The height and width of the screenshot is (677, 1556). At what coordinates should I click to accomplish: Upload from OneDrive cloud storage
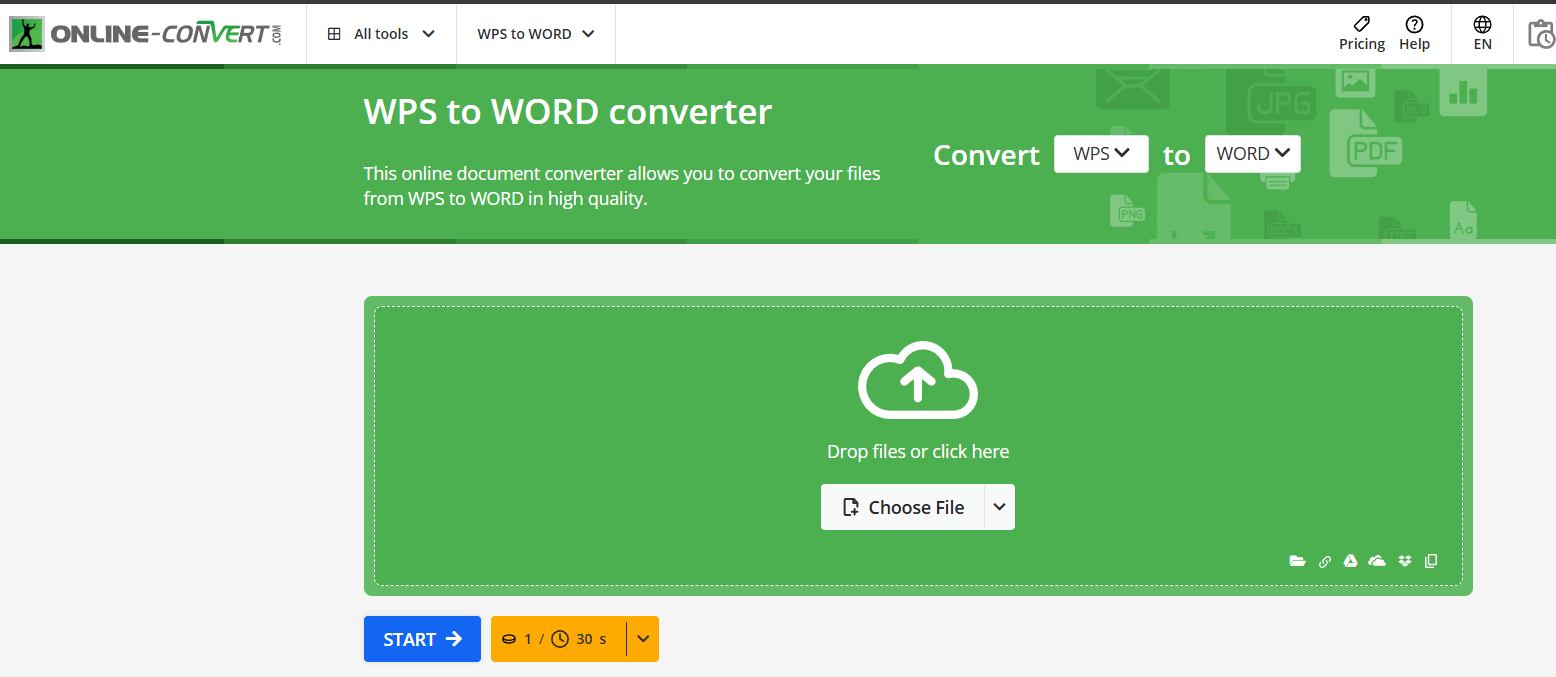coord(1377,561)
